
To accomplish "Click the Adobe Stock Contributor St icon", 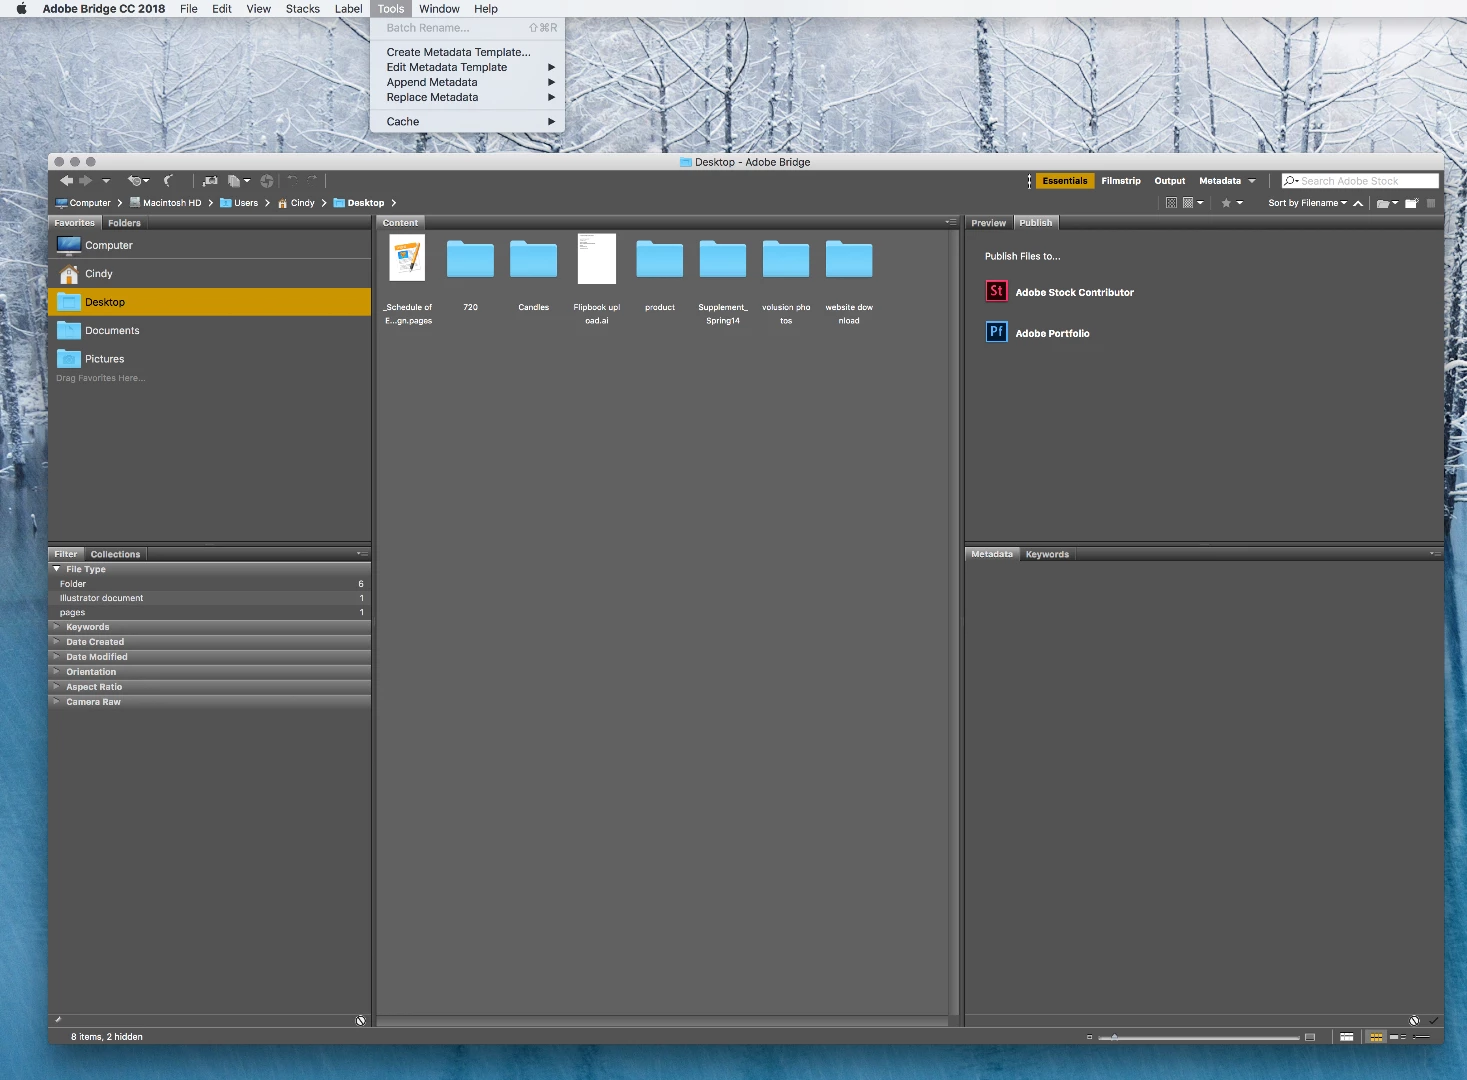I will tap(996, 291).
